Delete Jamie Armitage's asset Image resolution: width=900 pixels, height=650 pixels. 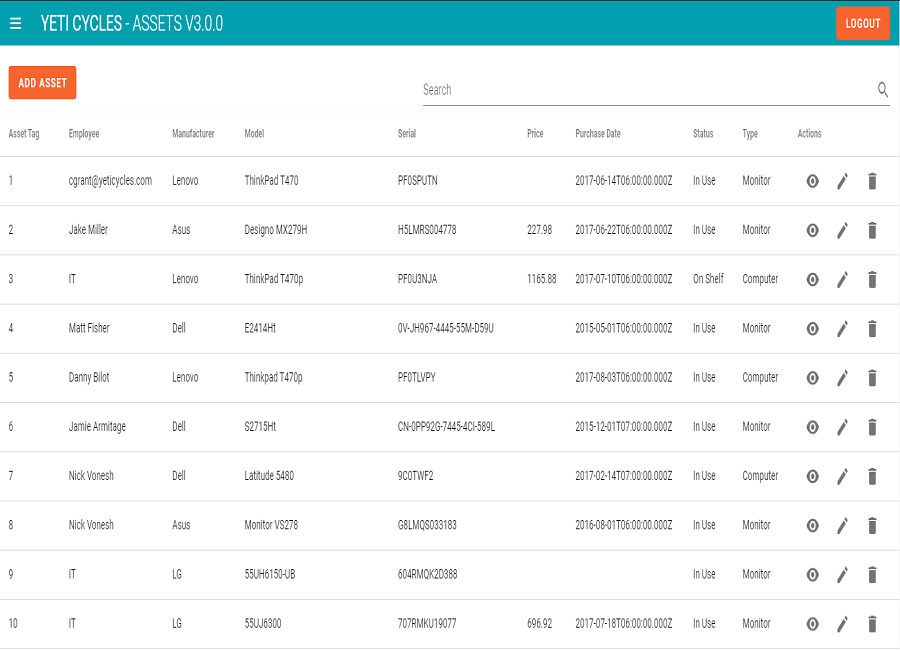point(872,427)
